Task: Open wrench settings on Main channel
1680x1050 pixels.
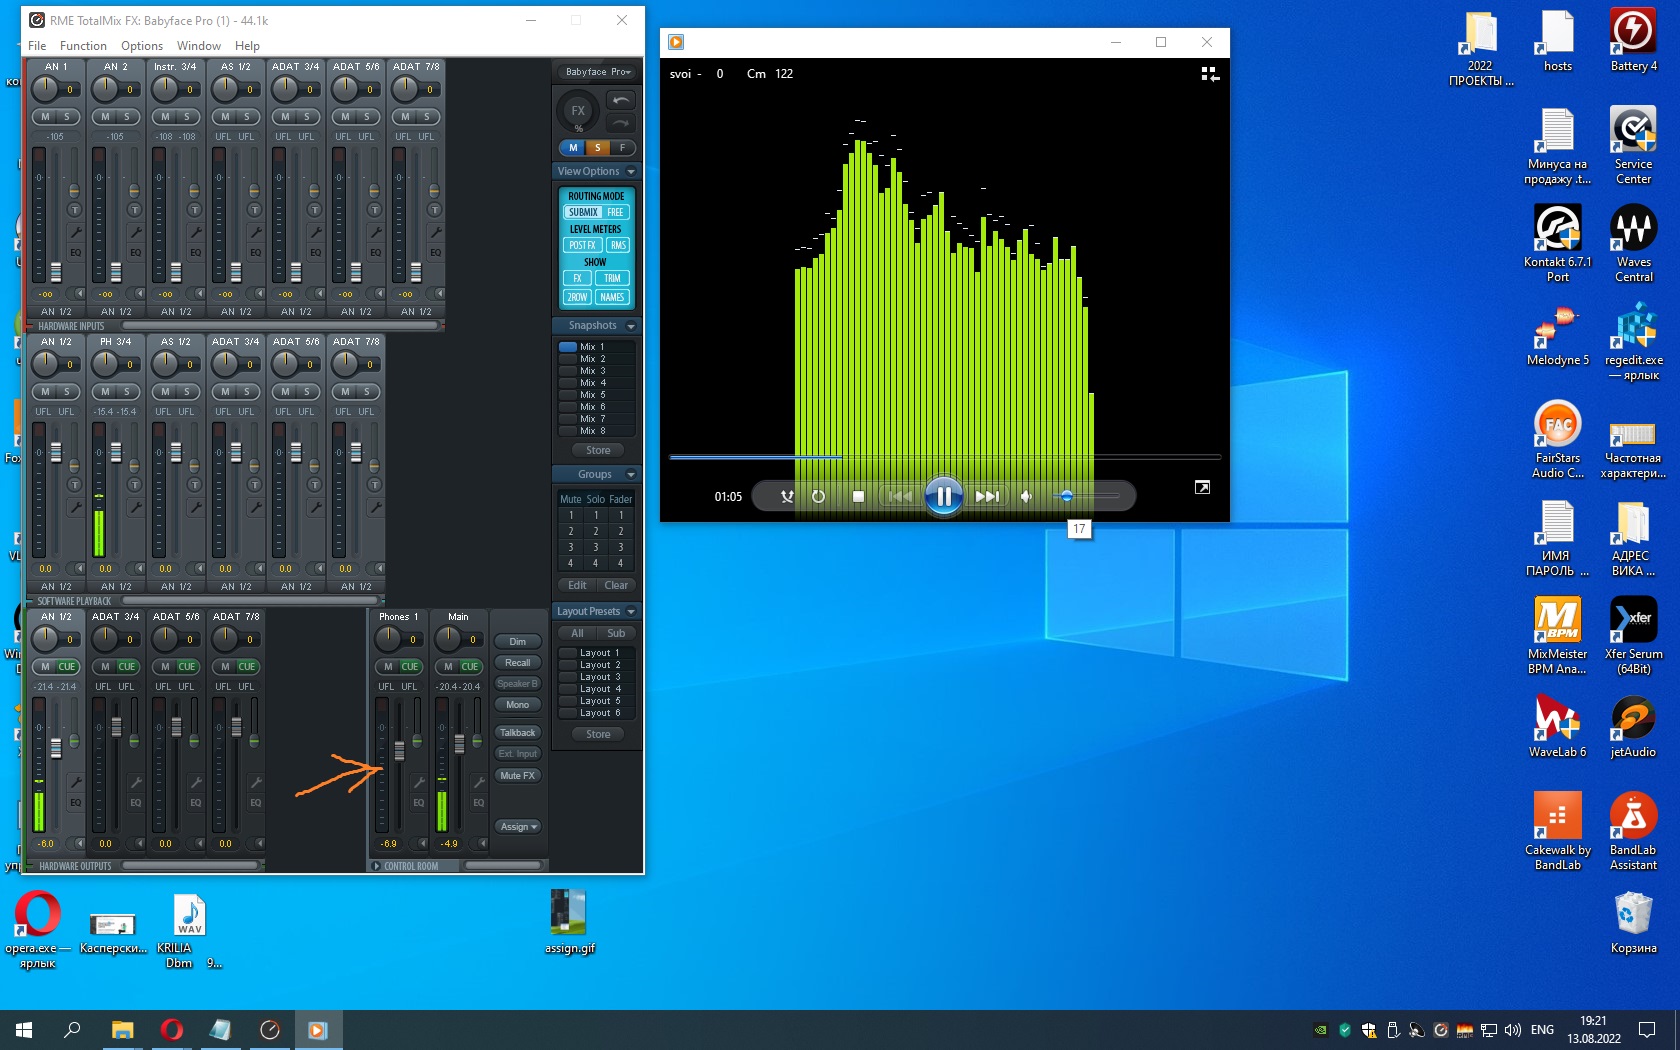Action: coord(479,782)
